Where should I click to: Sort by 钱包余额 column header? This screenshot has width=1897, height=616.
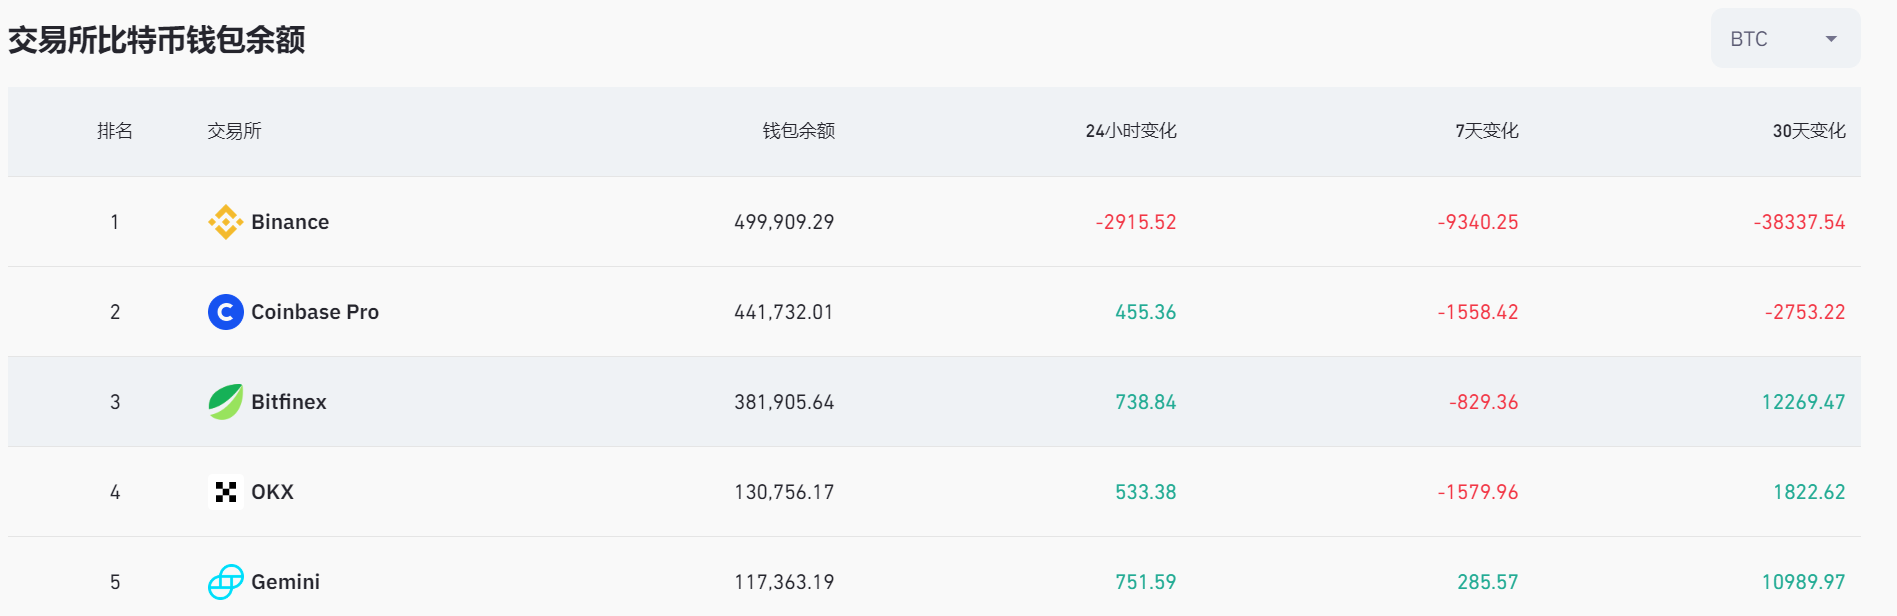pos(799,131)
